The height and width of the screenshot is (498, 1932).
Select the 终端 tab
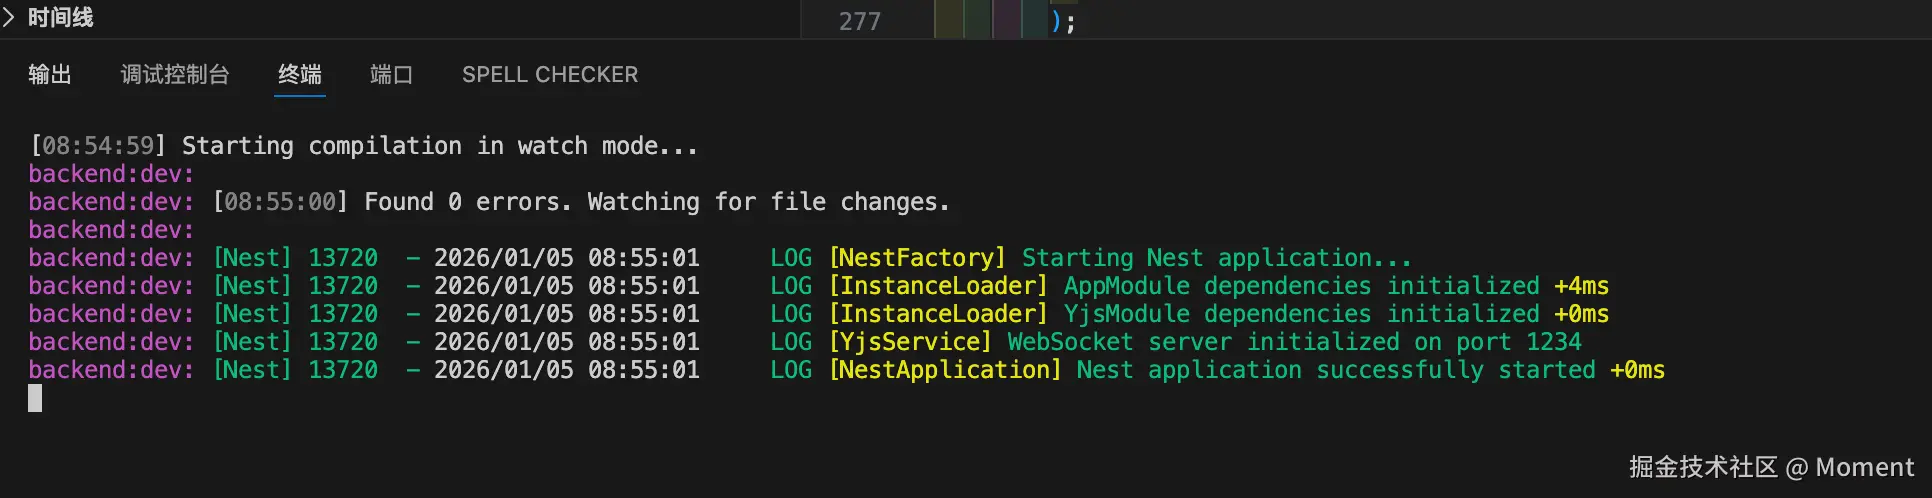[300, 75]
